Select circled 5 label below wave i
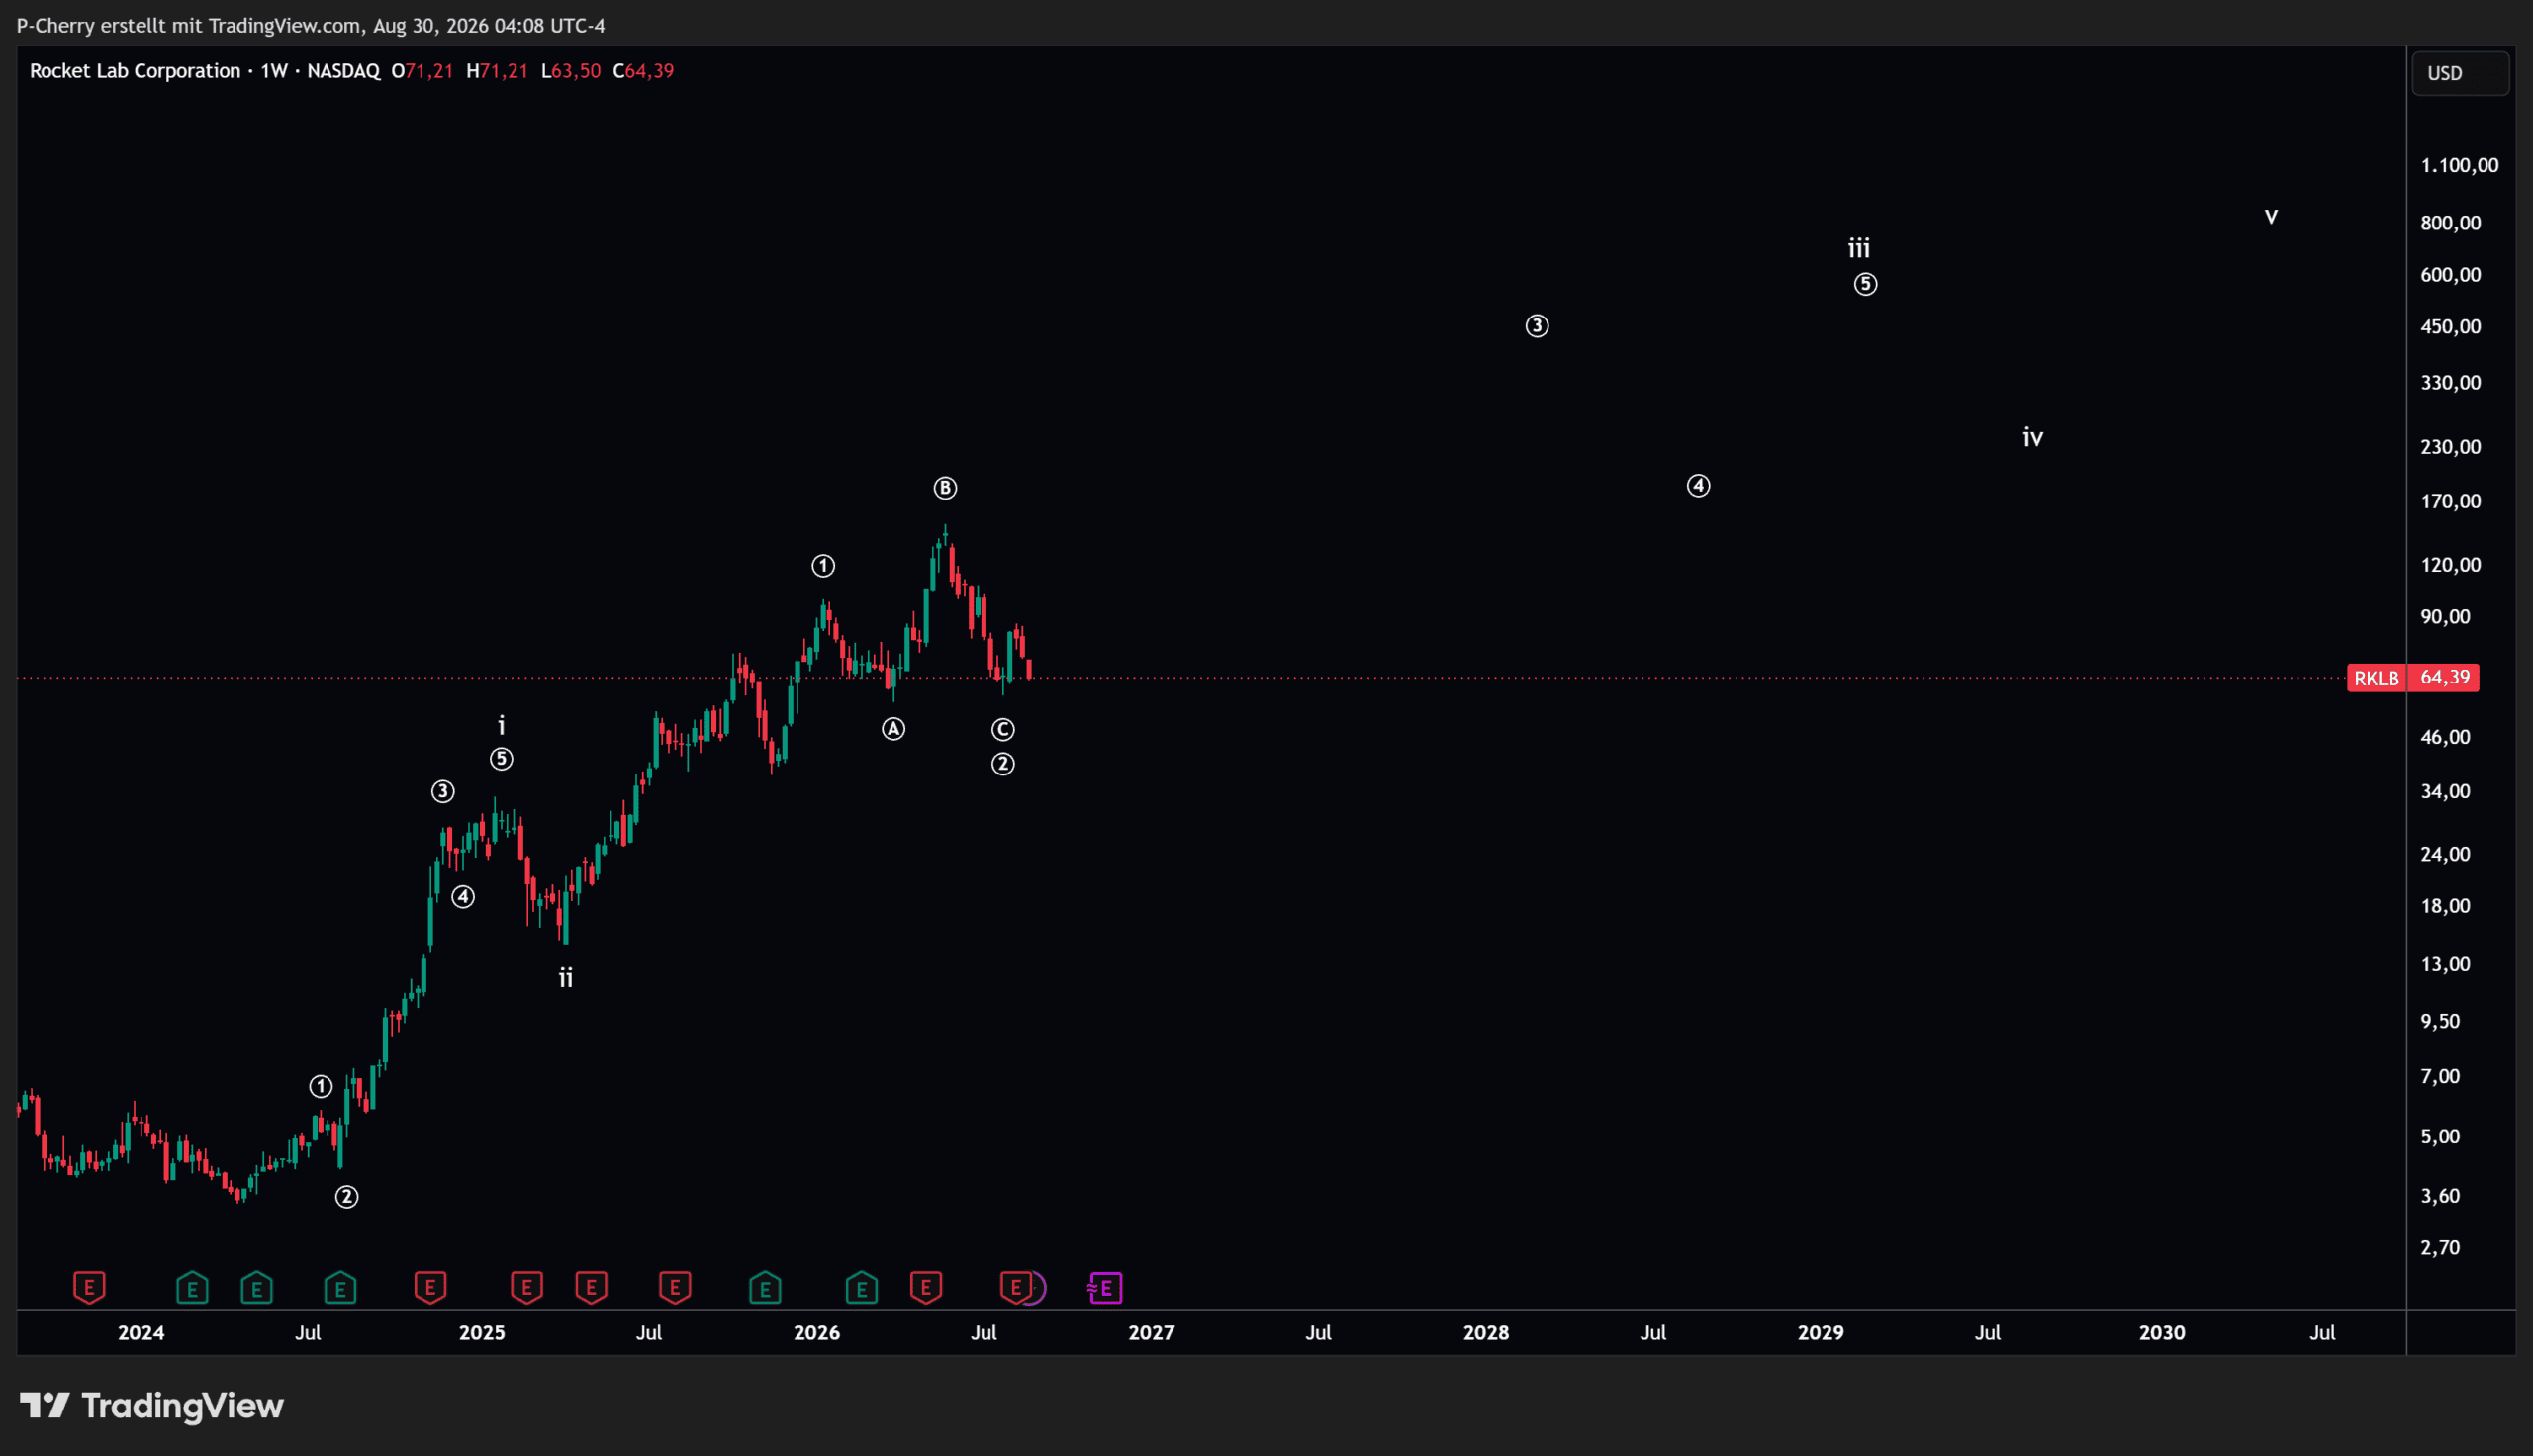Screen dimensions: 2533x1456 [x=502, y=759]
